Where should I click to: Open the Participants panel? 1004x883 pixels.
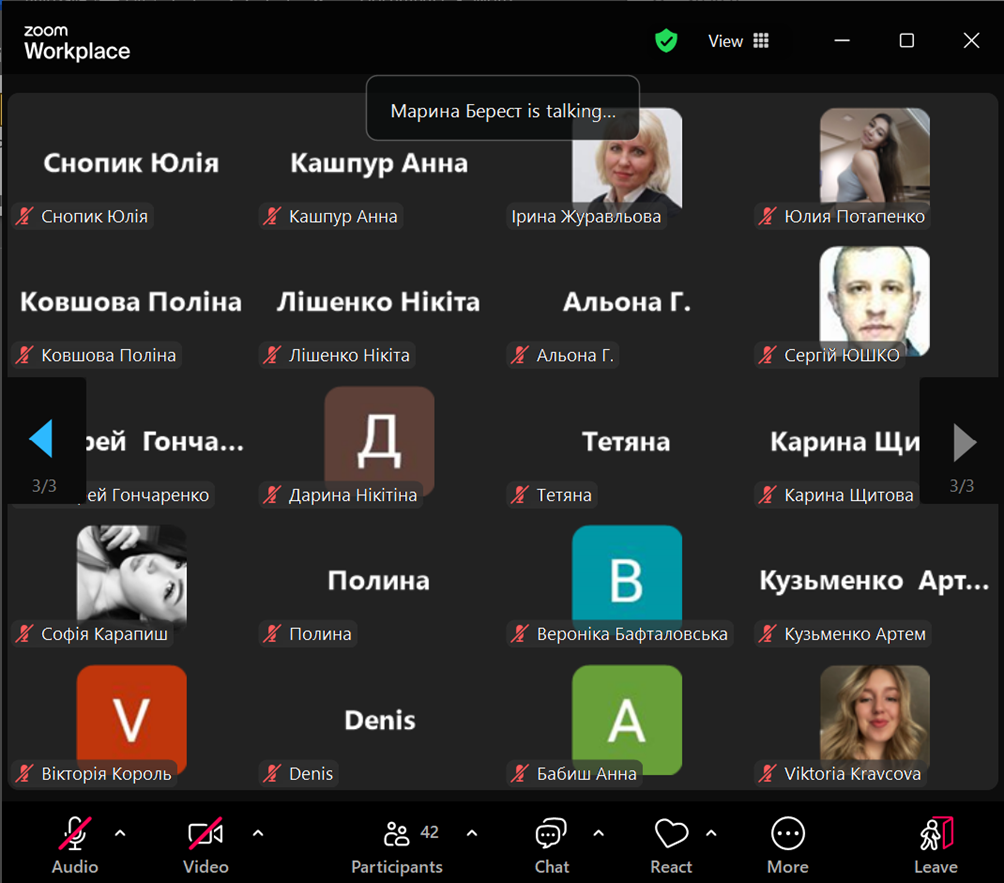coord(396,845)
